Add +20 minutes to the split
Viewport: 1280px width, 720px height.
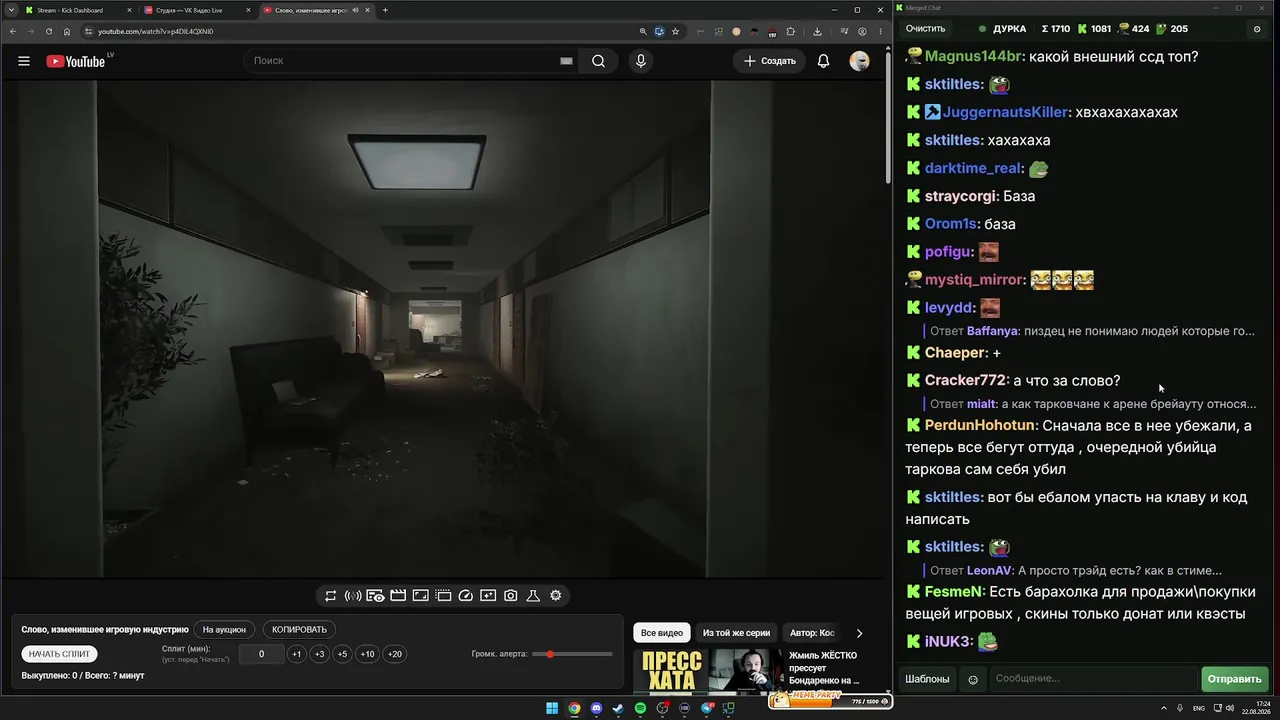tap(394, 654)
